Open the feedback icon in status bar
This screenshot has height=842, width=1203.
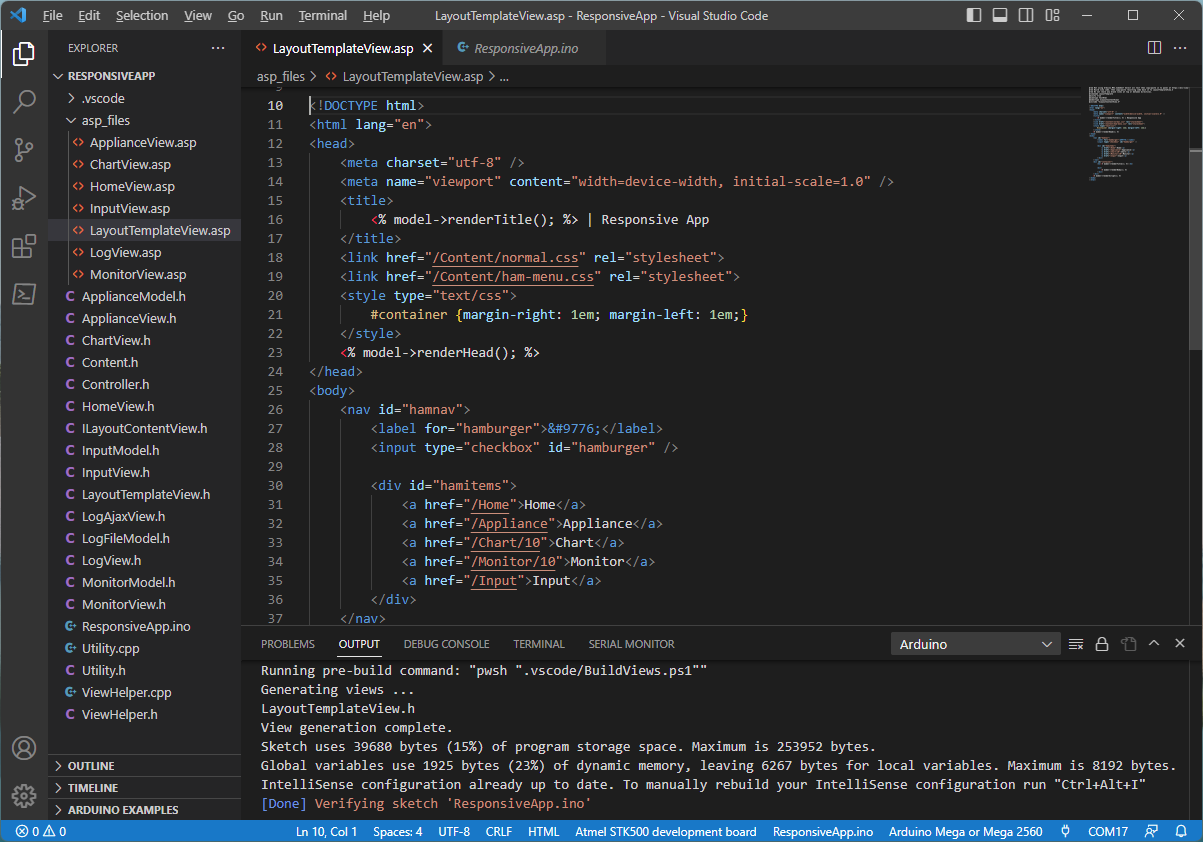pos(1154,831)
